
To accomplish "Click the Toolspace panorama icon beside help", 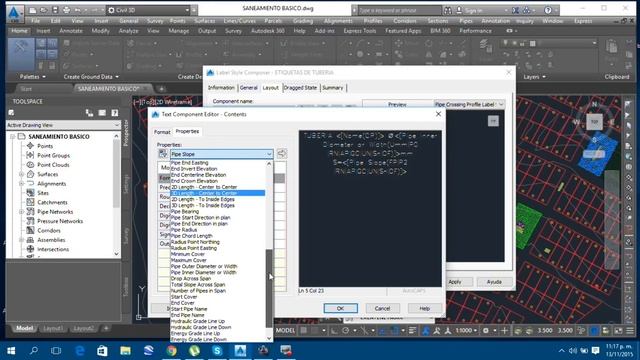I will point(102,113).
